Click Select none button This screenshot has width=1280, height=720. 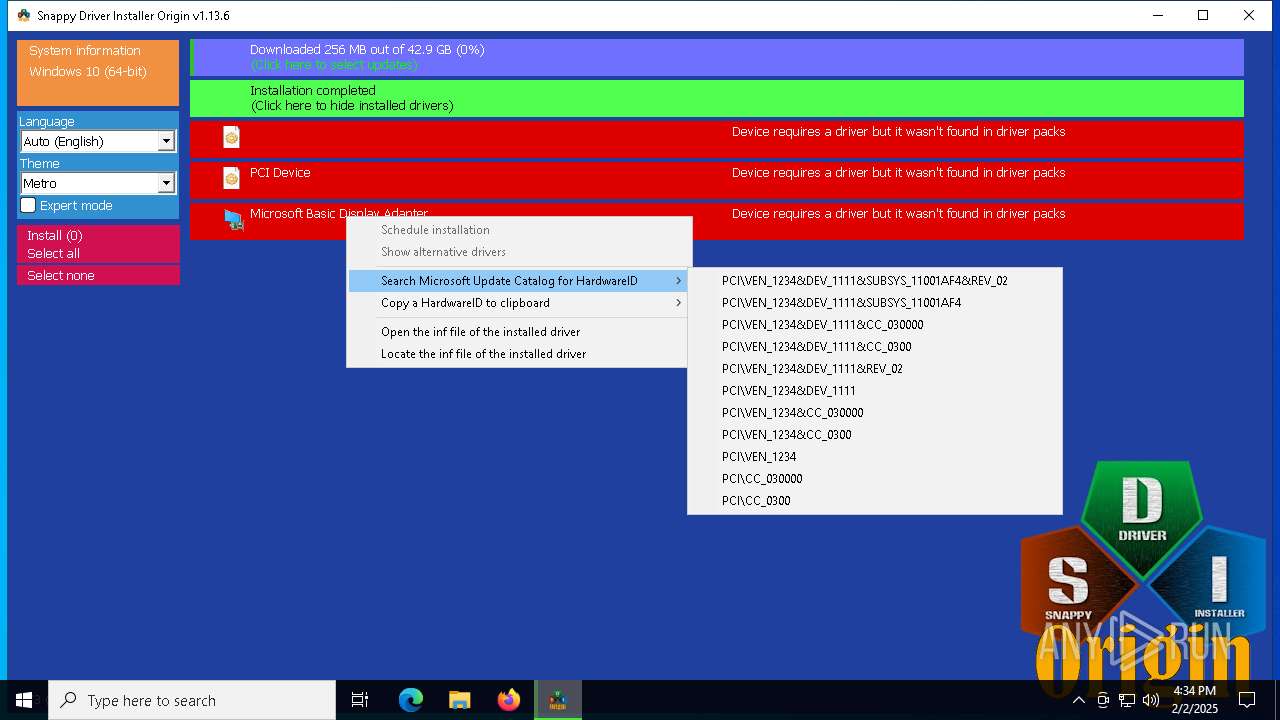(x=98, y=275)
